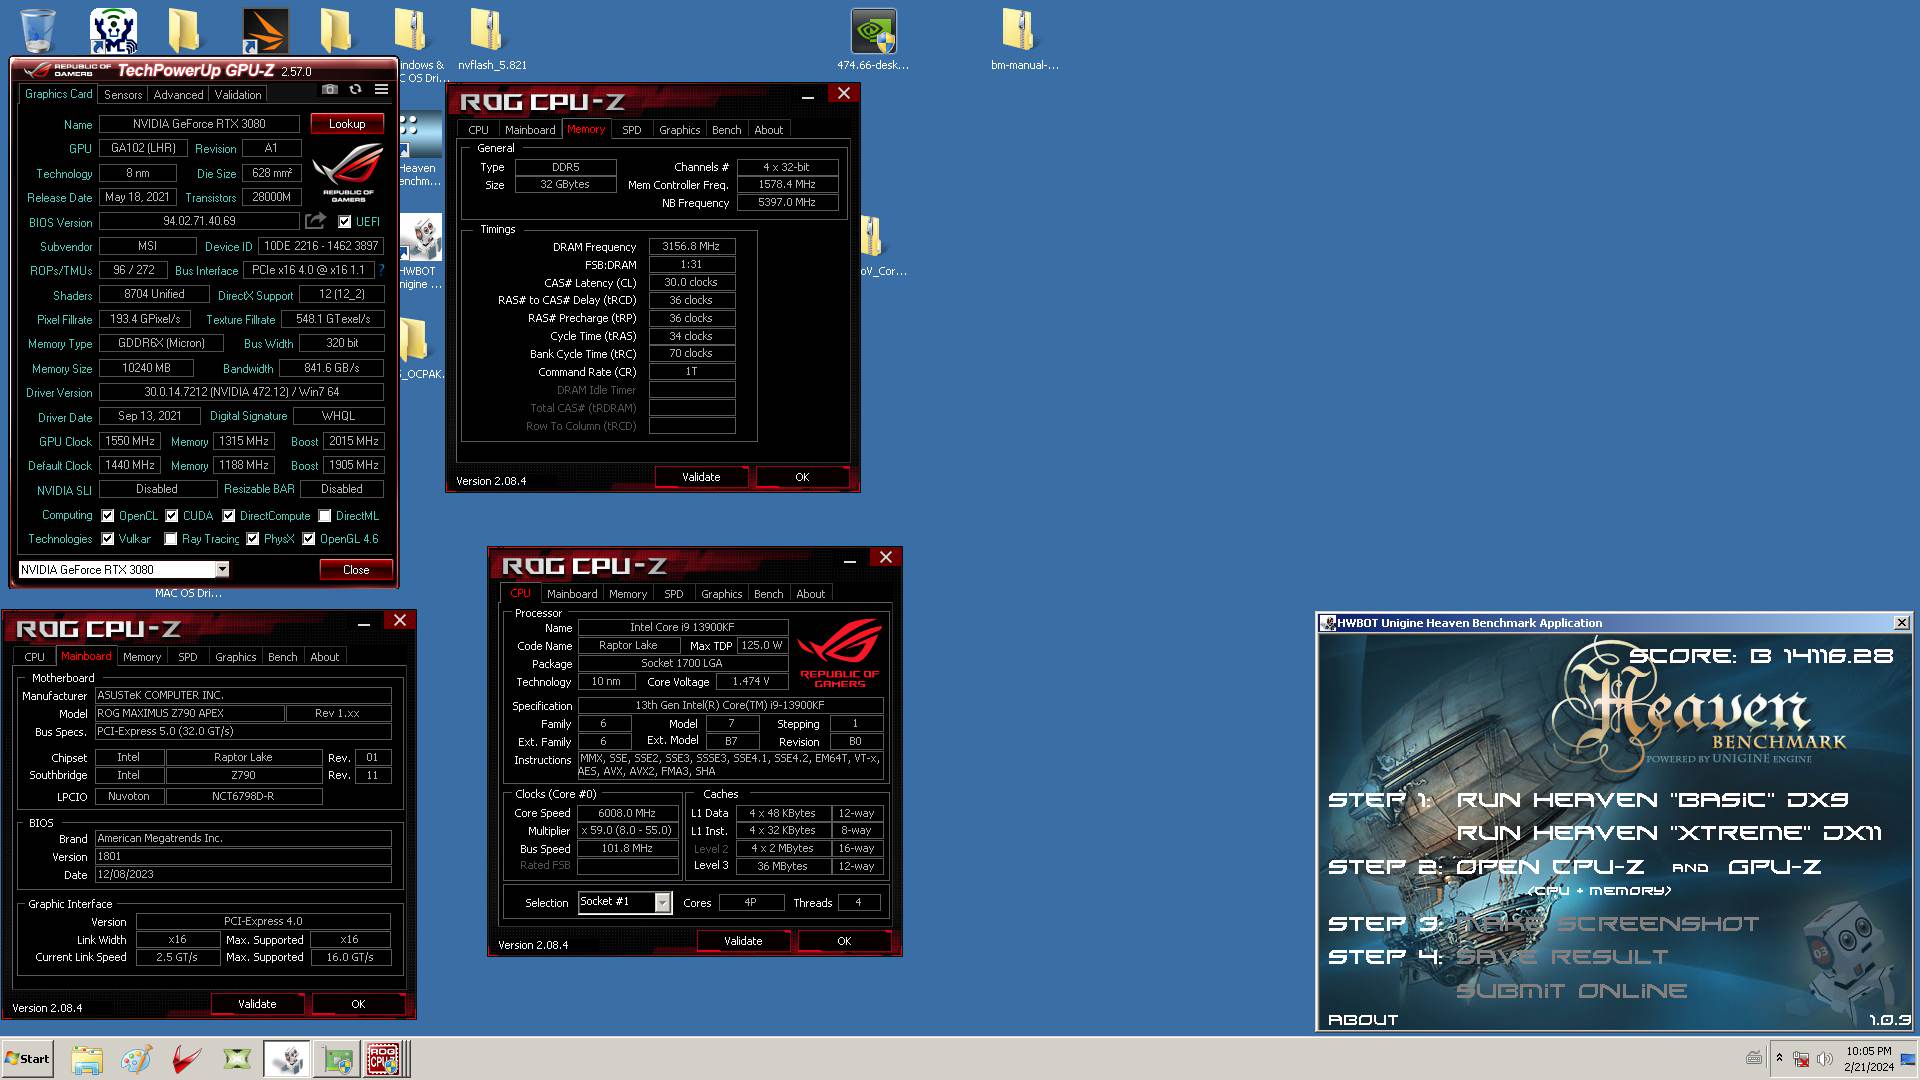Open the GPU-Z hamburger menu icon
This screenshot has width=1920, height=1080.
(381, 90)
